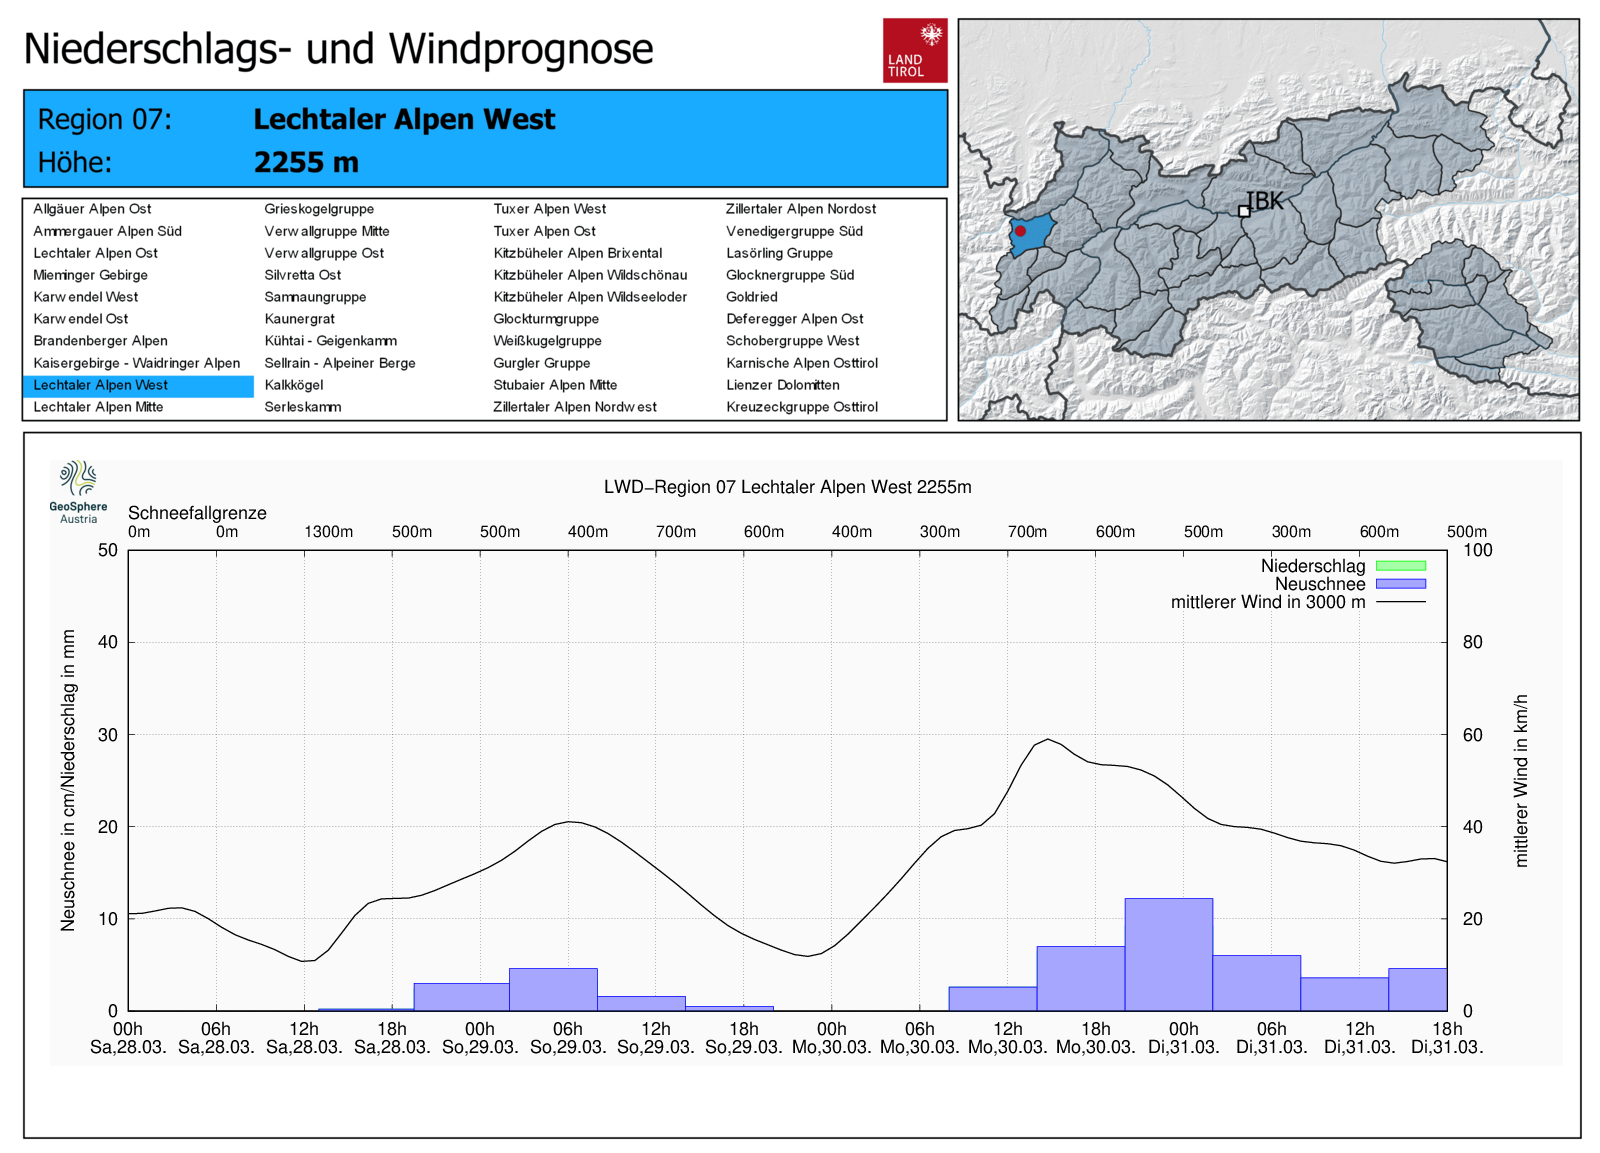Choose Silvretta Ost from region list
Viewport: 1600px width, 1153px height.
tap(302, 275)
